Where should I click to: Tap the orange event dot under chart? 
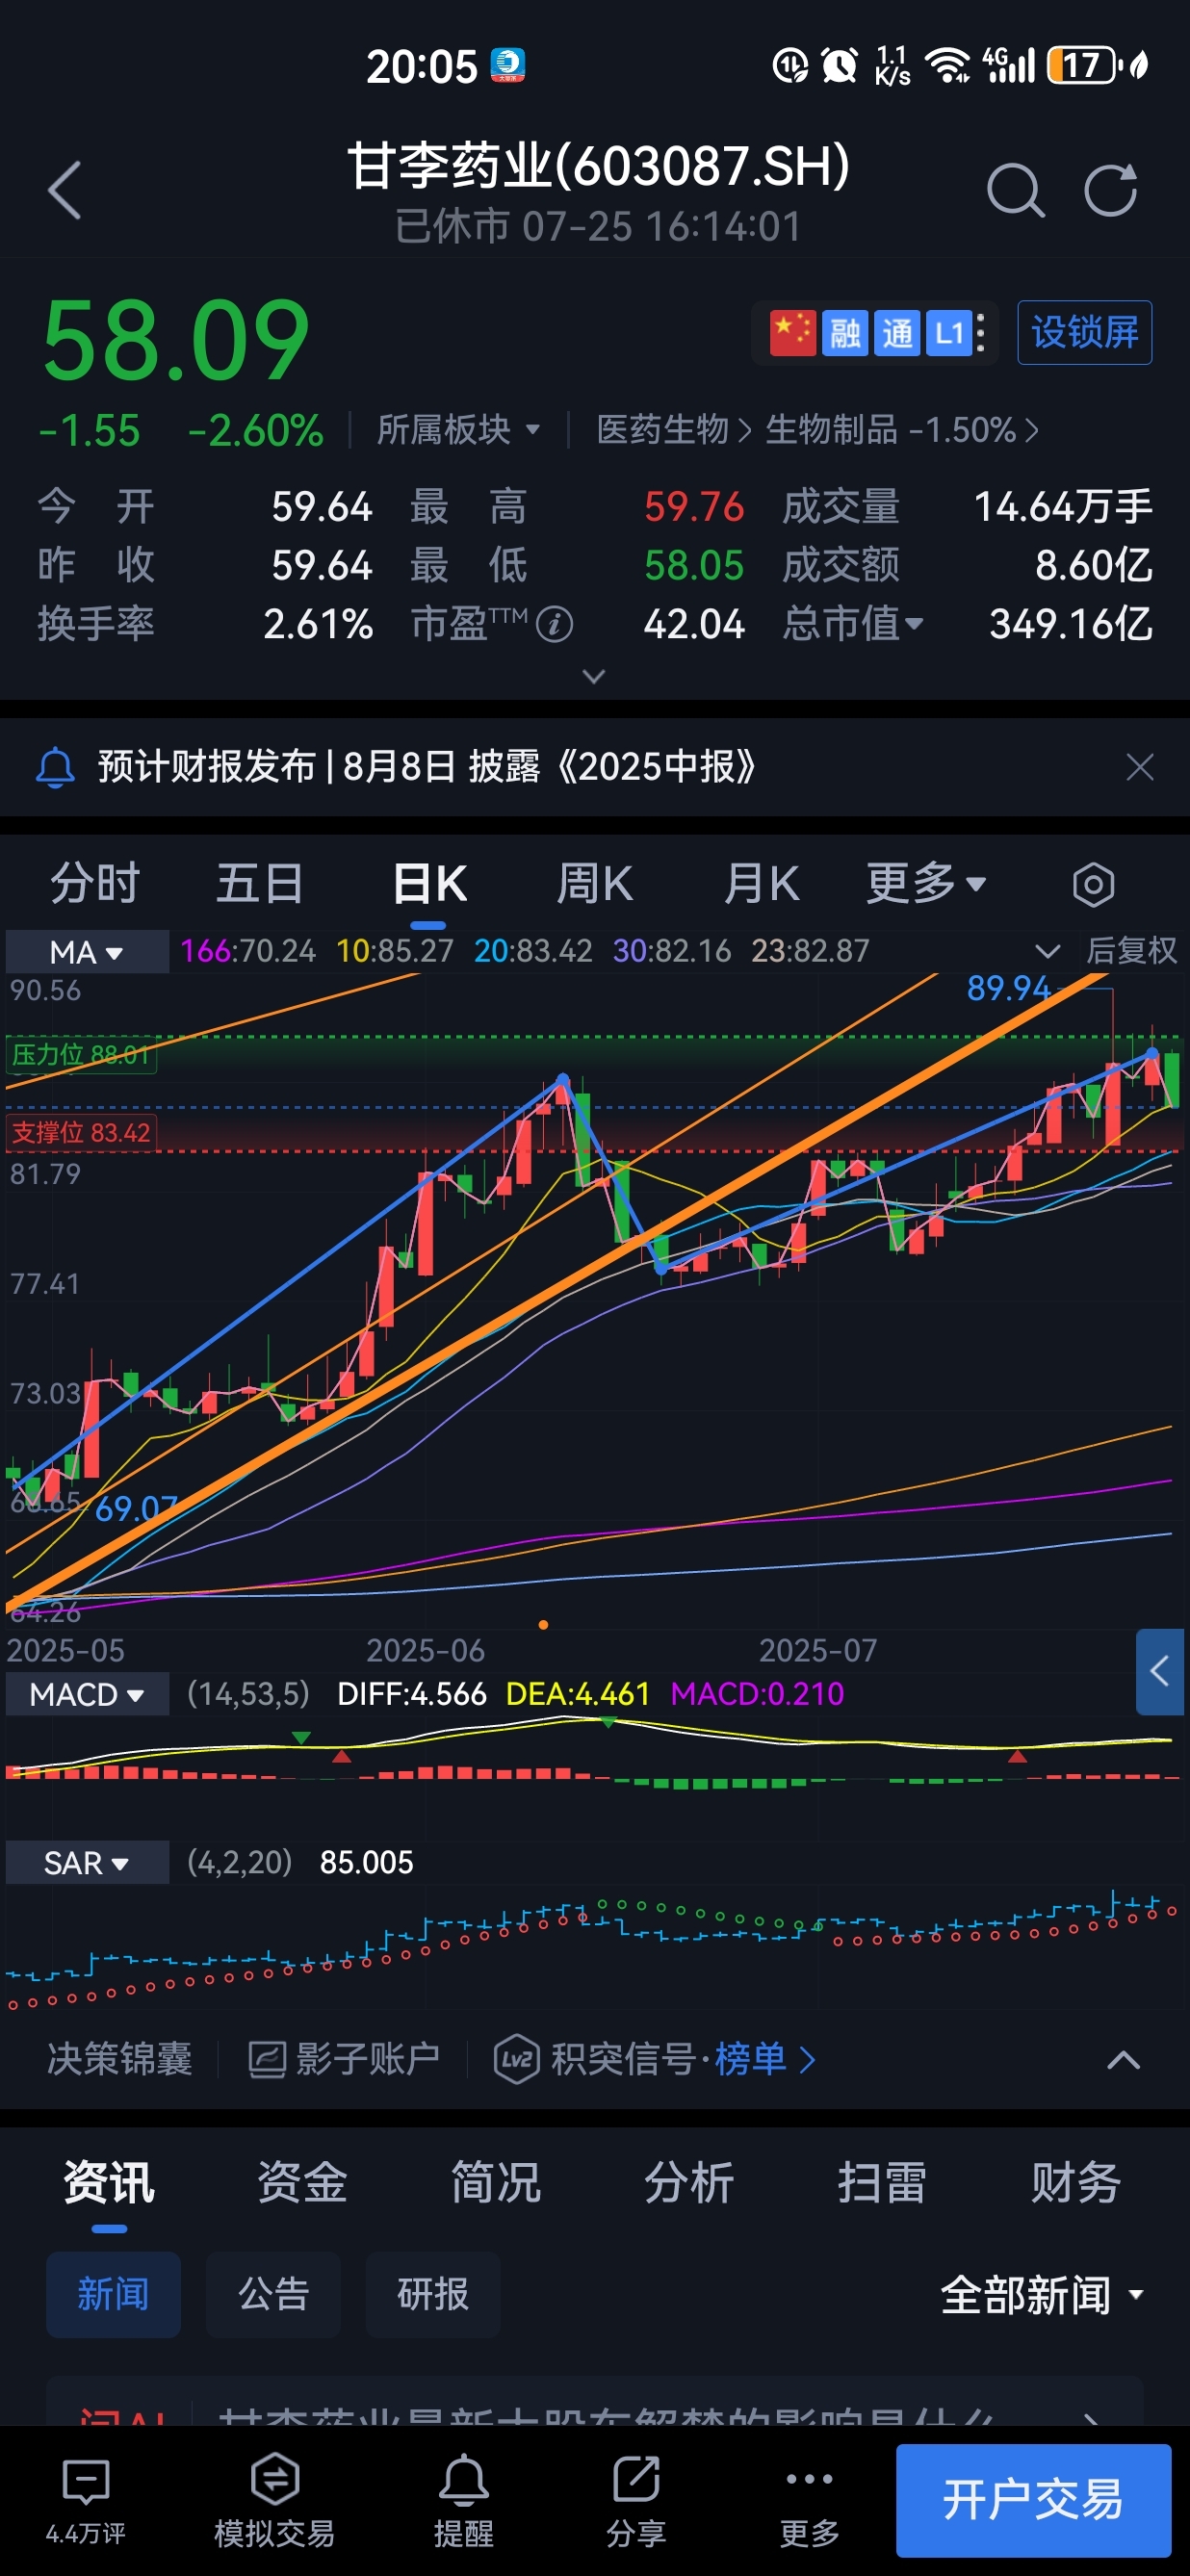(544, 1625)
